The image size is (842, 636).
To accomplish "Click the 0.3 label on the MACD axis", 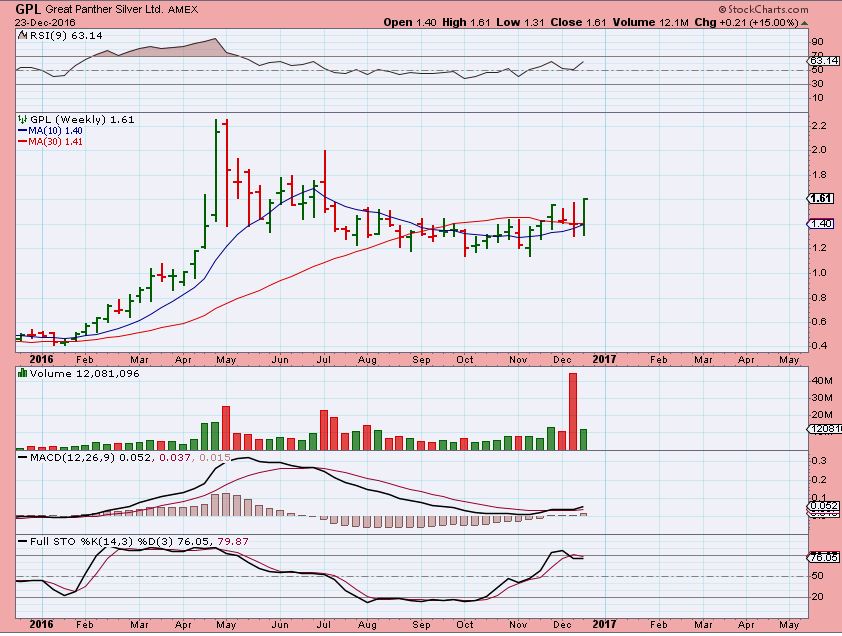I will [x=819, y=461].
